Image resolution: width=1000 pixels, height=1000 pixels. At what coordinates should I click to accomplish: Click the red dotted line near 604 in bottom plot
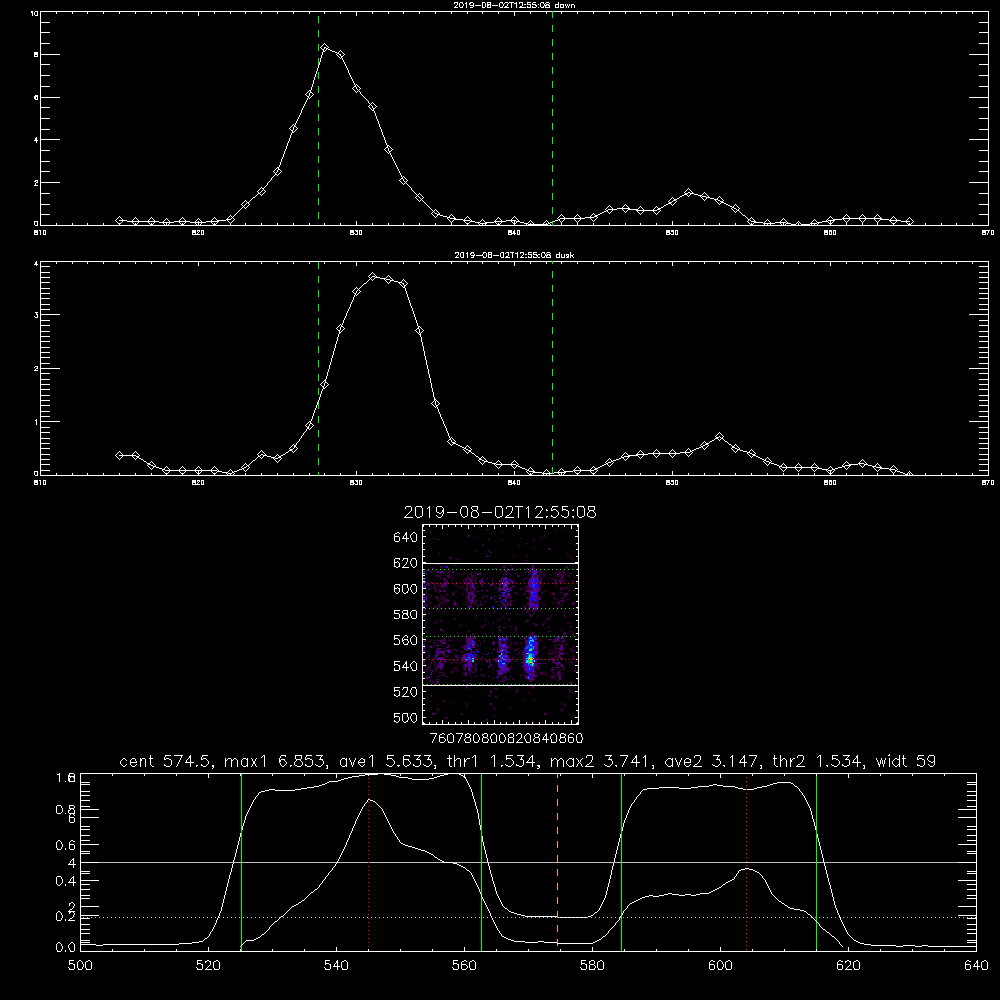click(746, 861)
